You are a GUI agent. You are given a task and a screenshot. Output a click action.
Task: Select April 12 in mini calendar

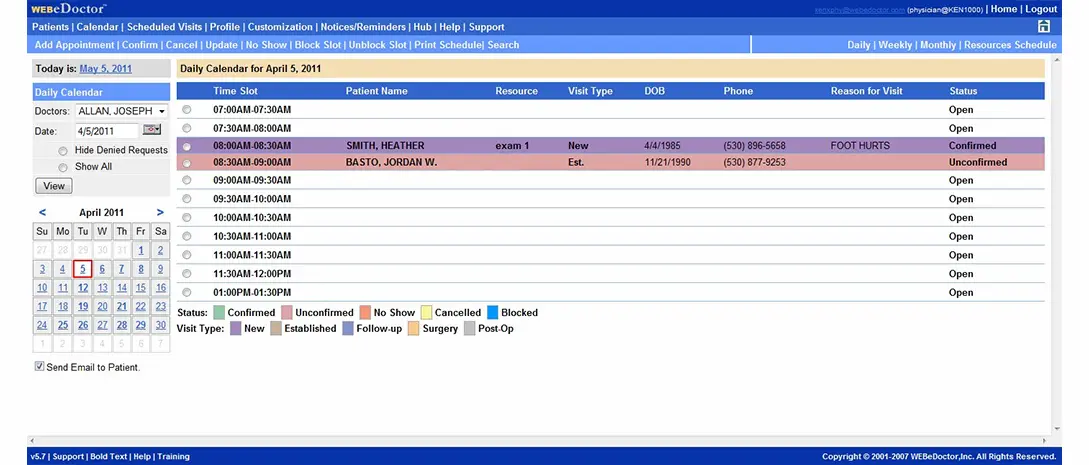(83, 288)
